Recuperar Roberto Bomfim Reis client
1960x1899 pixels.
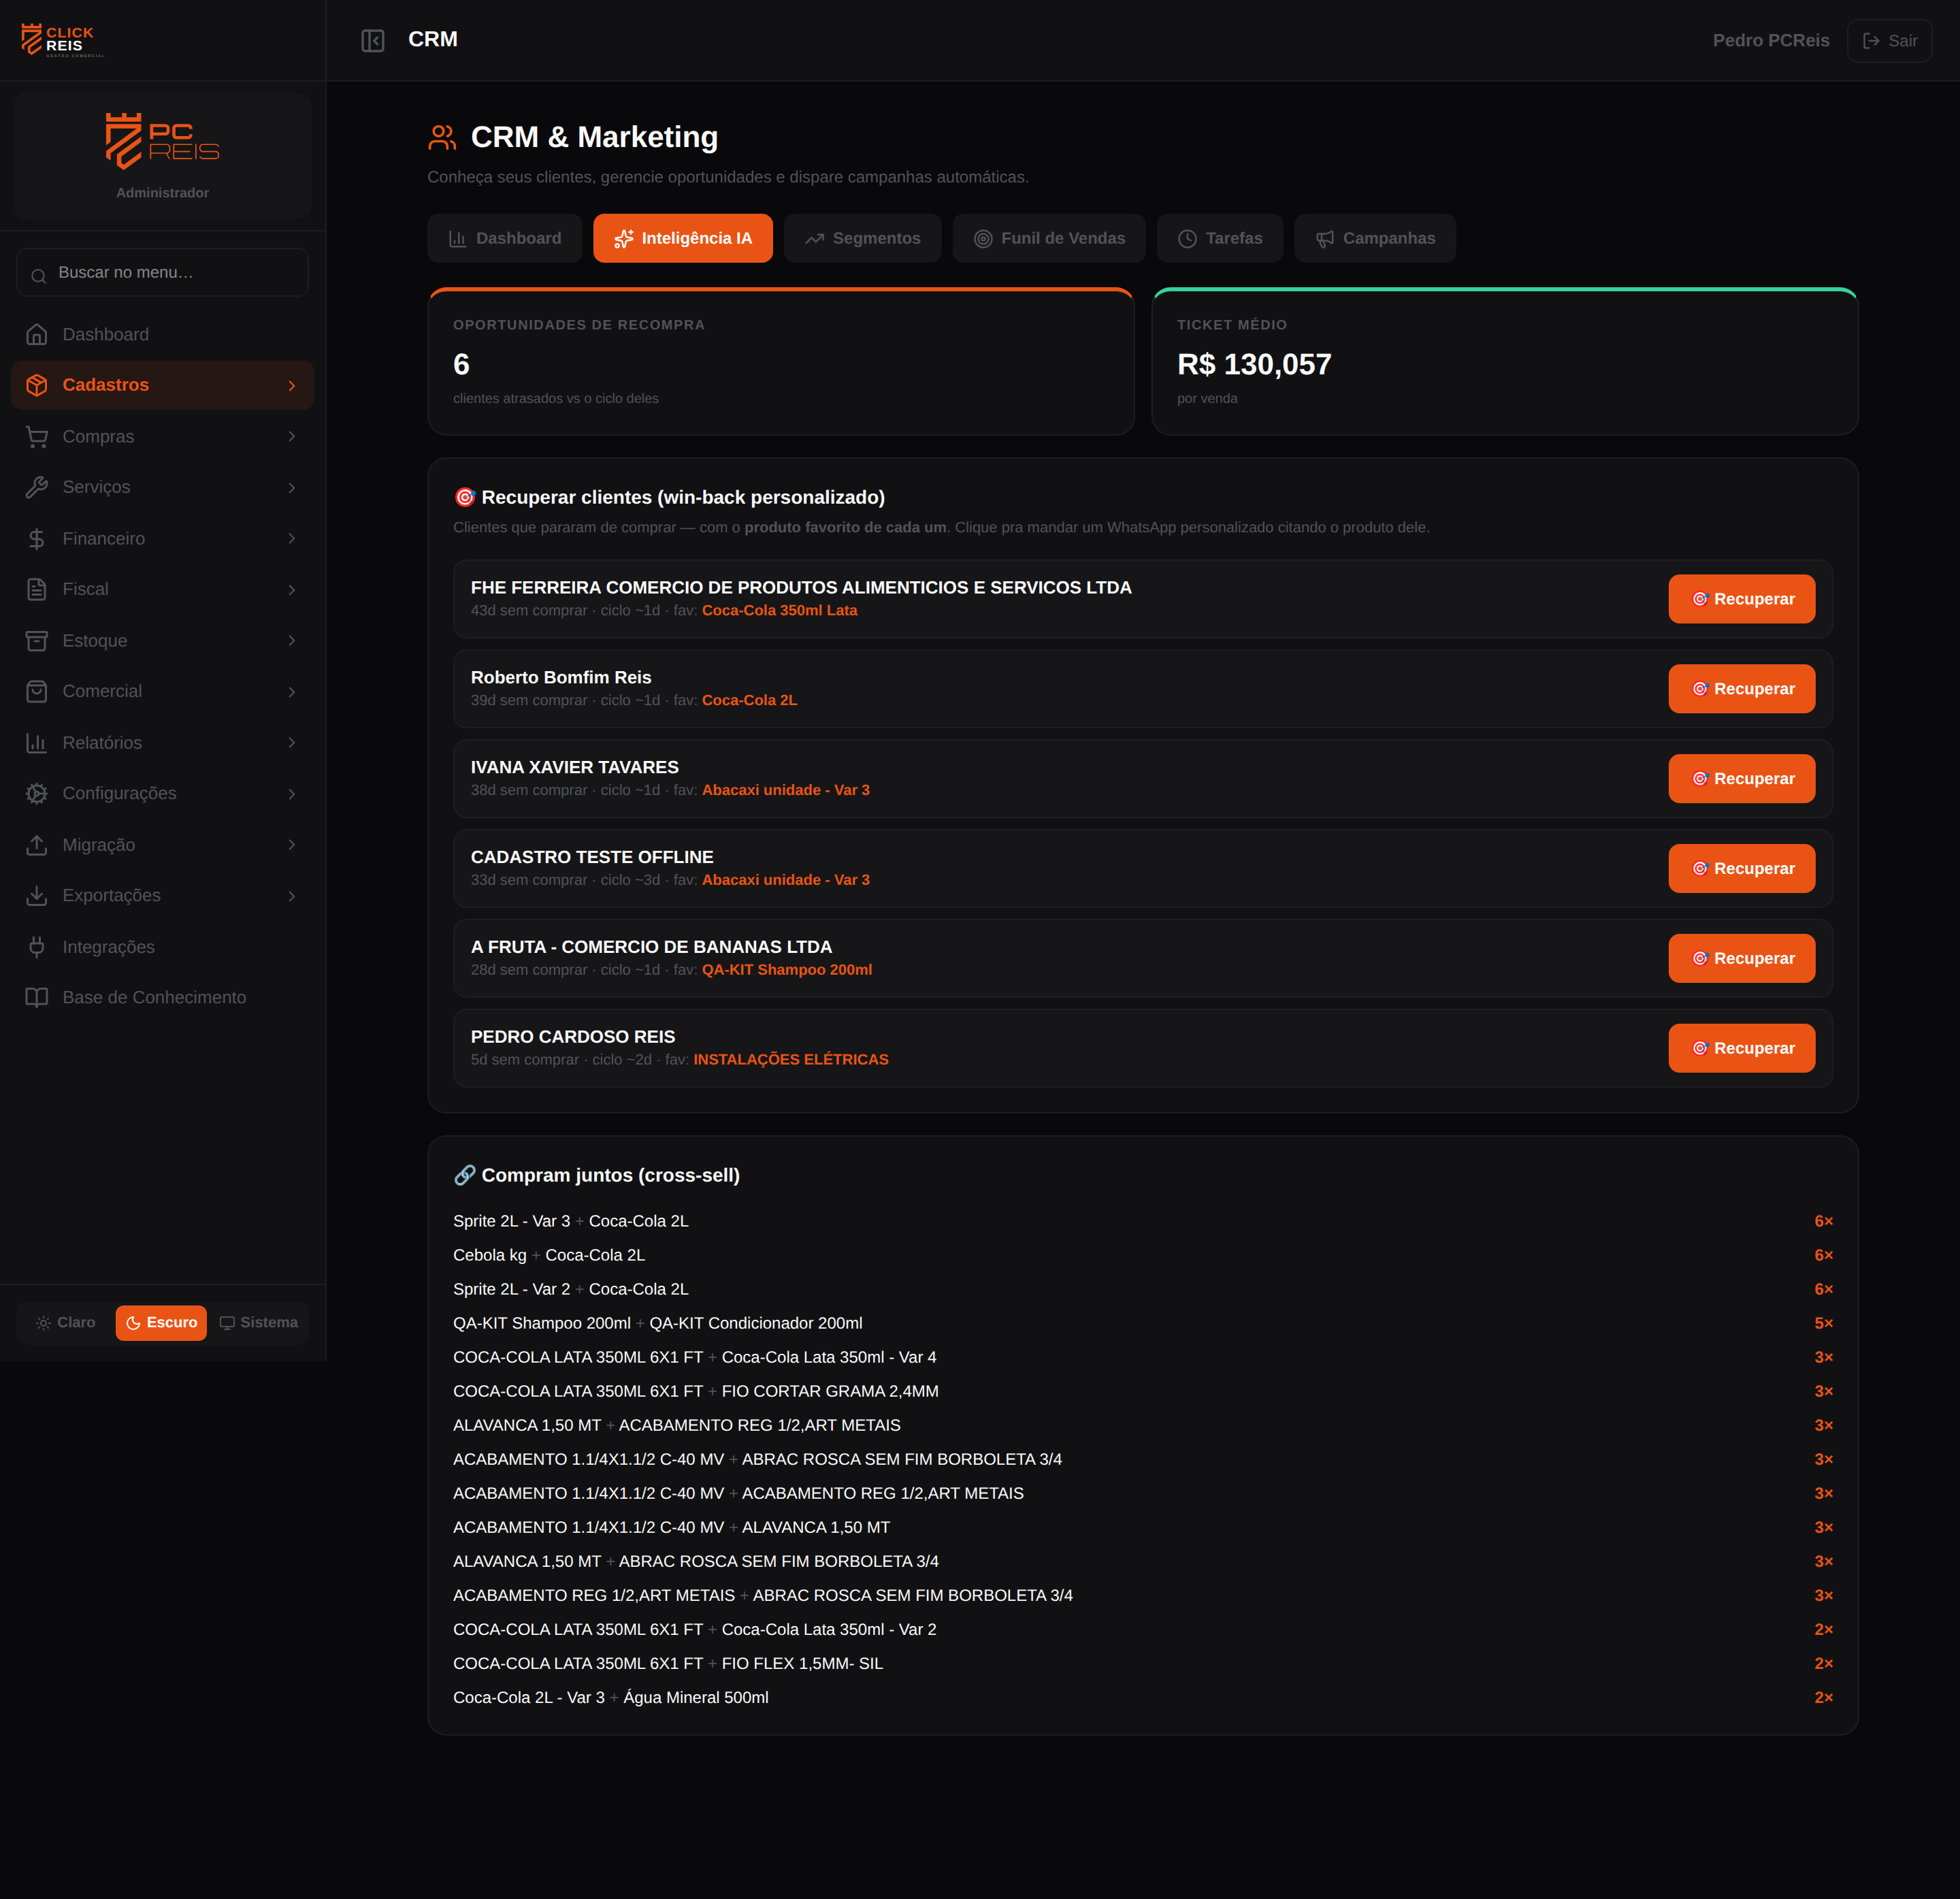coord(1741,689)
